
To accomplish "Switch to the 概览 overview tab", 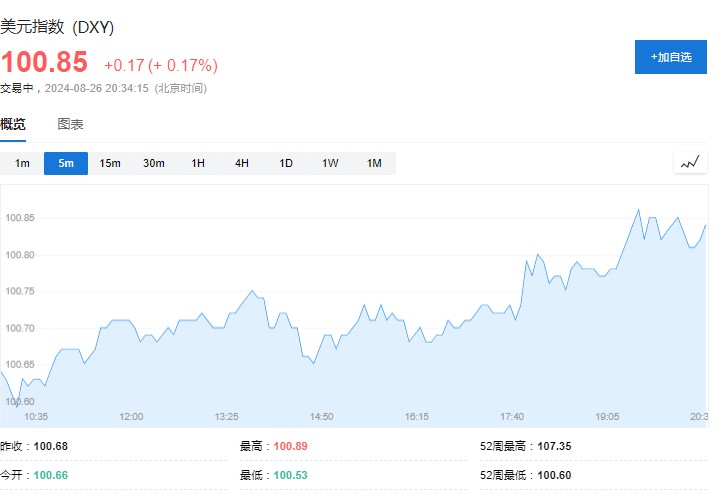I will [x=14, y=125].
